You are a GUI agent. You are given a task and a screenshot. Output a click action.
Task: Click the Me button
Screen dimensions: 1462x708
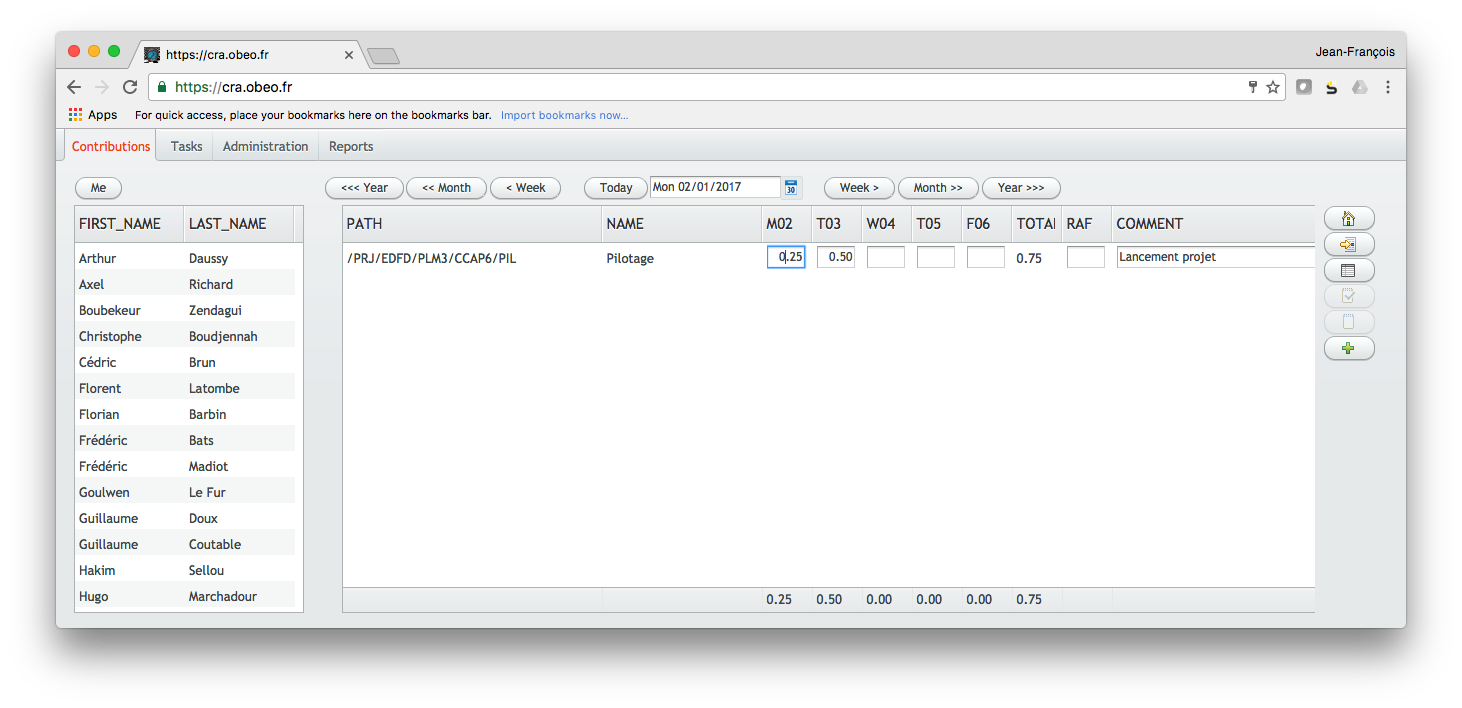[98, 188]
